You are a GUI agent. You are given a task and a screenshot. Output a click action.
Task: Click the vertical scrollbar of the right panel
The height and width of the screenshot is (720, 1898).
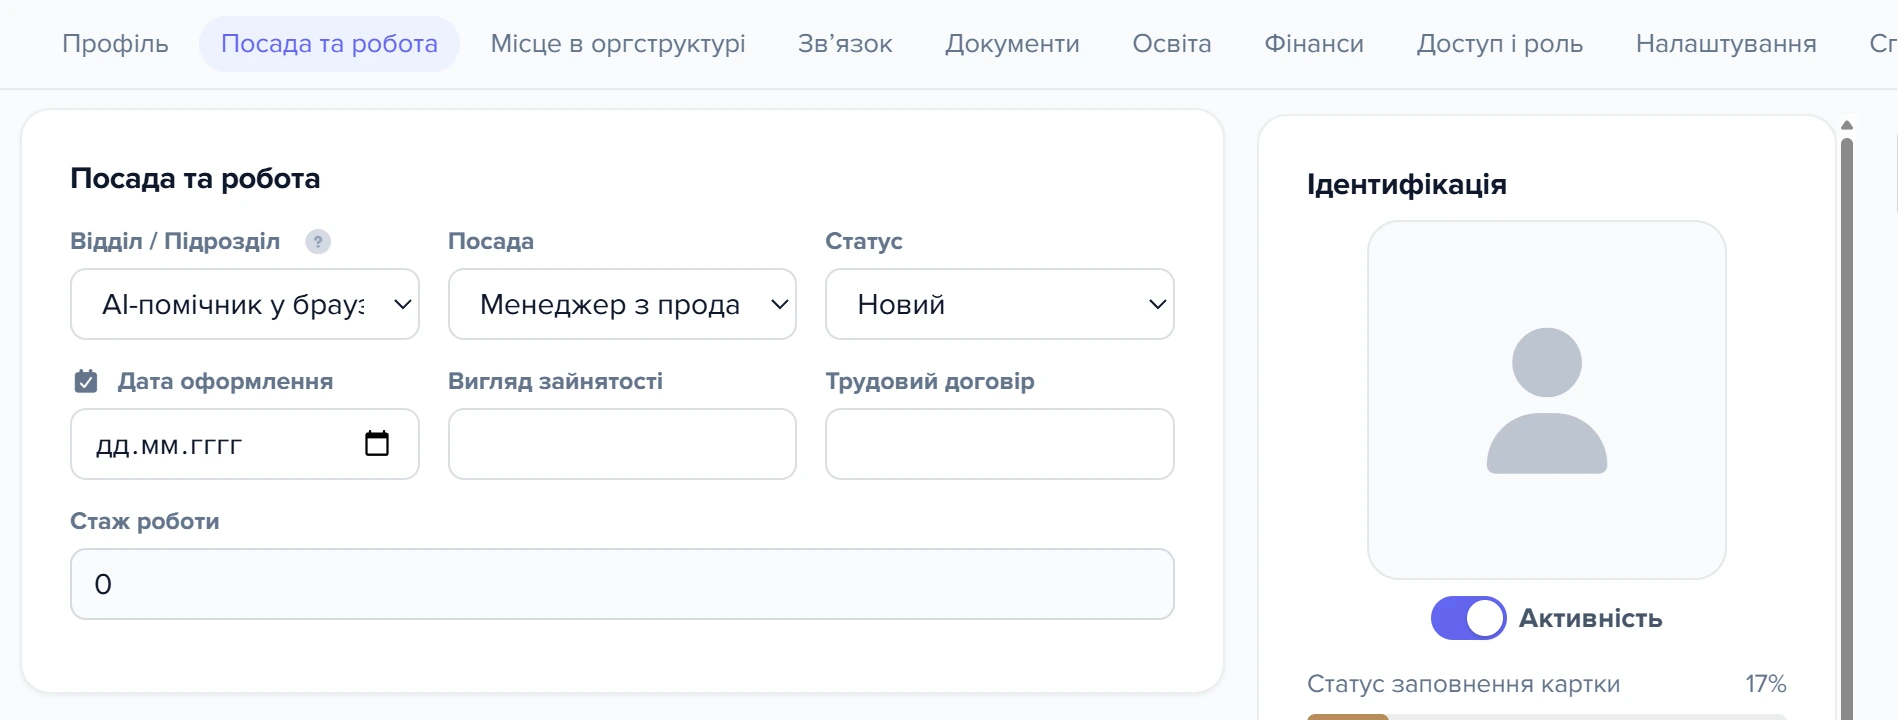pos(1847,430)
